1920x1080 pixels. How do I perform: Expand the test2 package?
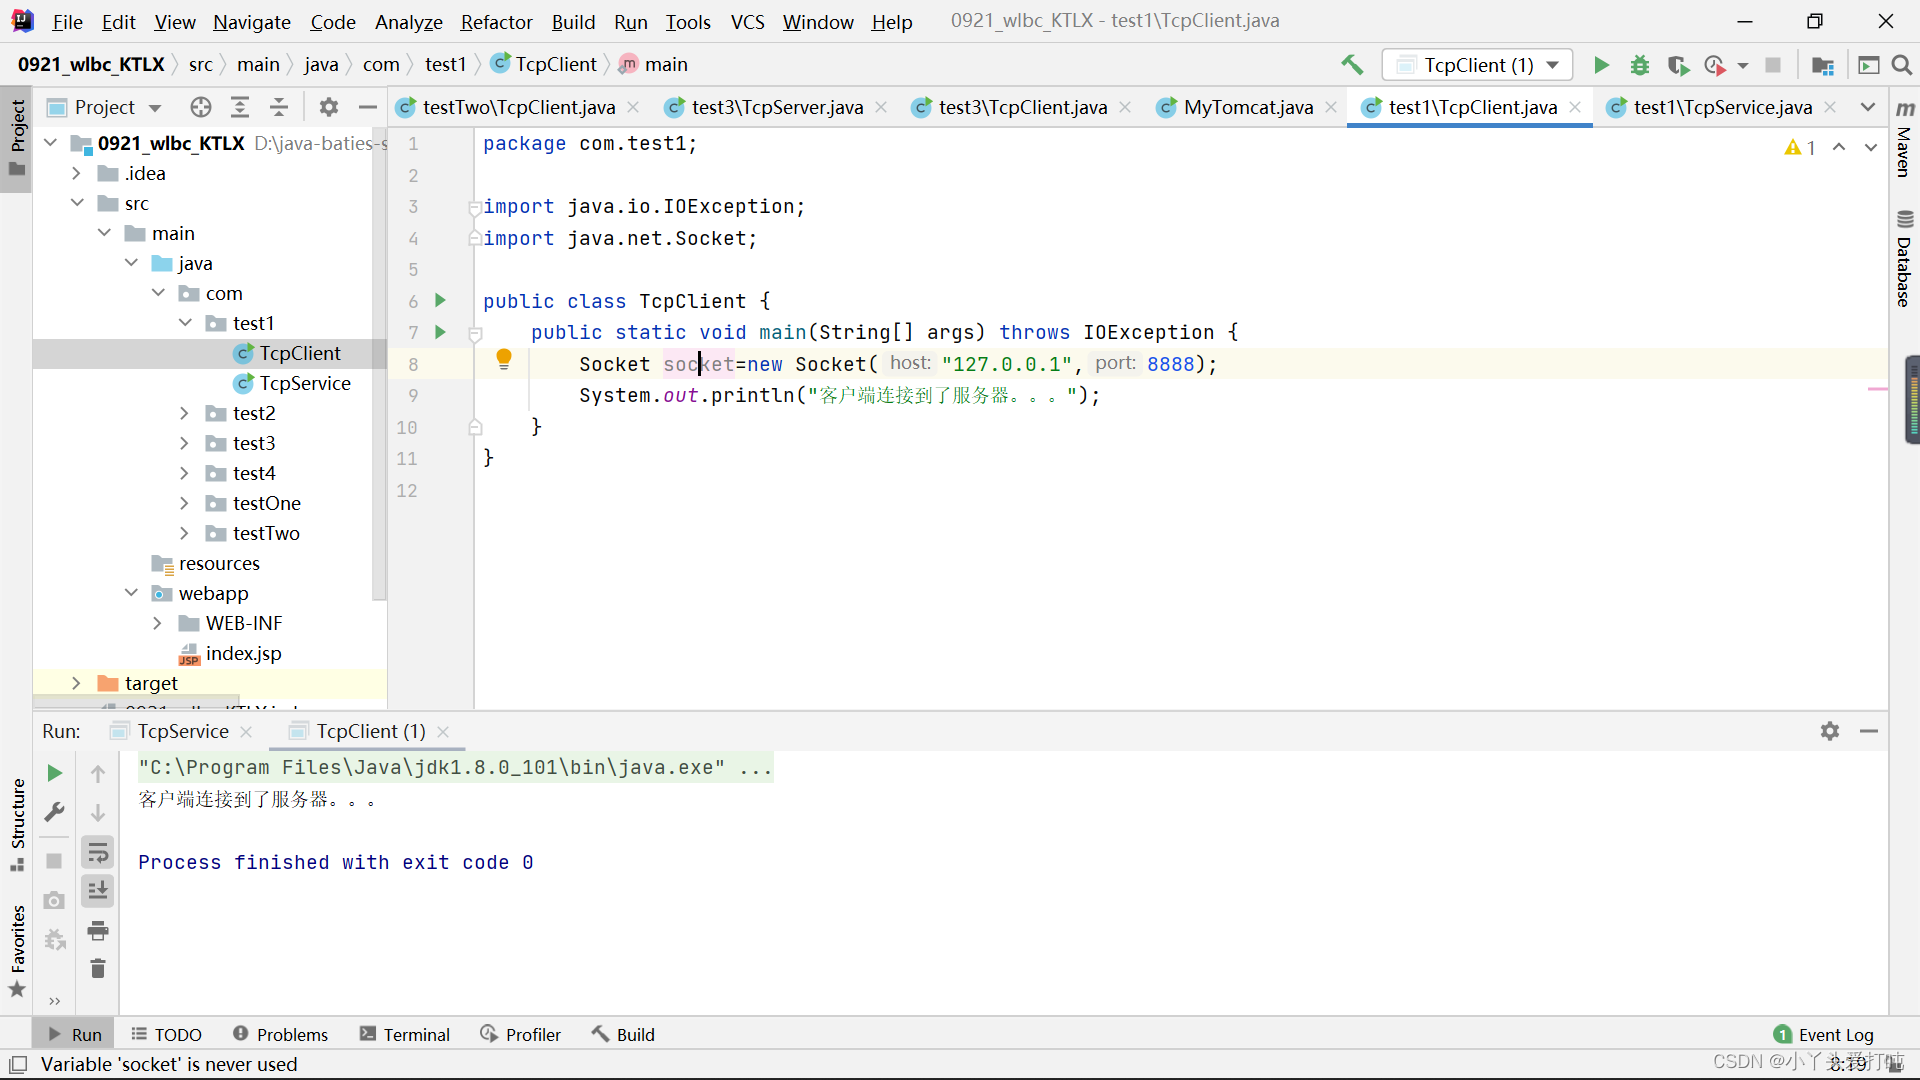point(184,413)
